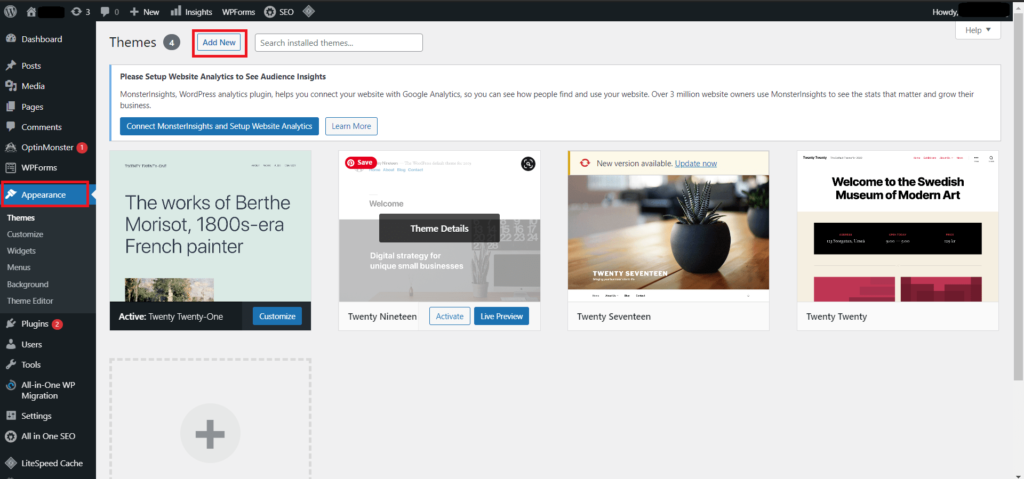Click the plus icon to add new theme
Viewport: 1024px width, 479px height.
point(210,434)
